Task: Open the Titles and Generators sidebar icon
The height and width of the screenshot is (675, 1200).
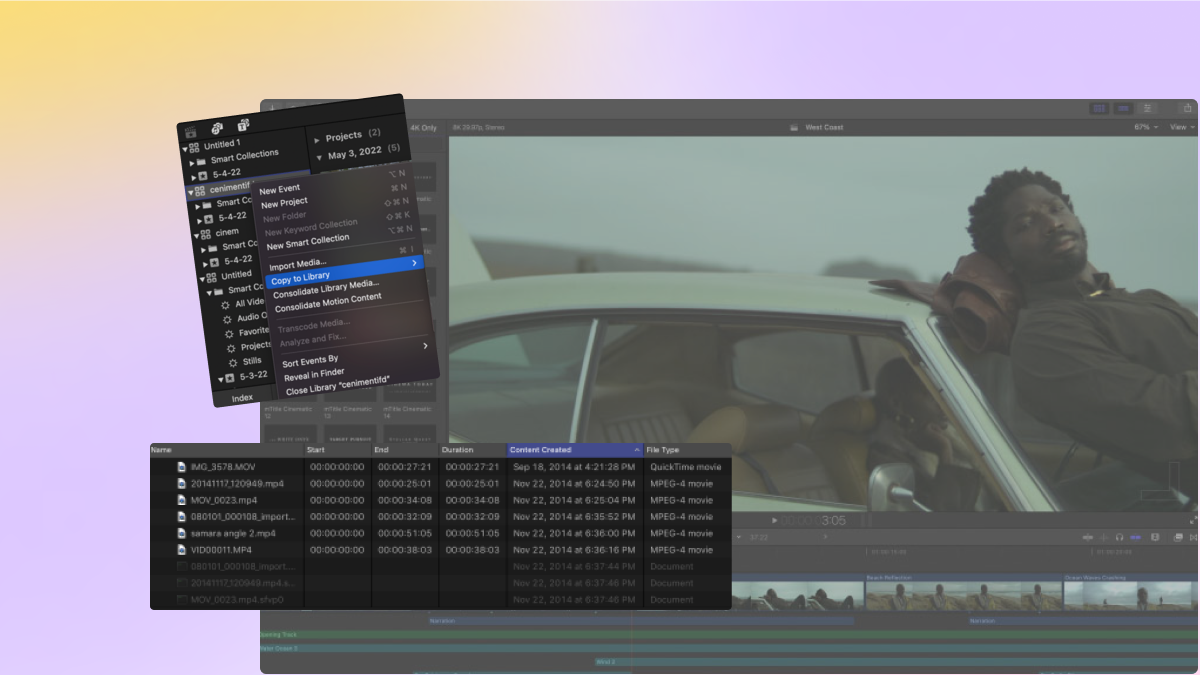Action: pos(243,125)
